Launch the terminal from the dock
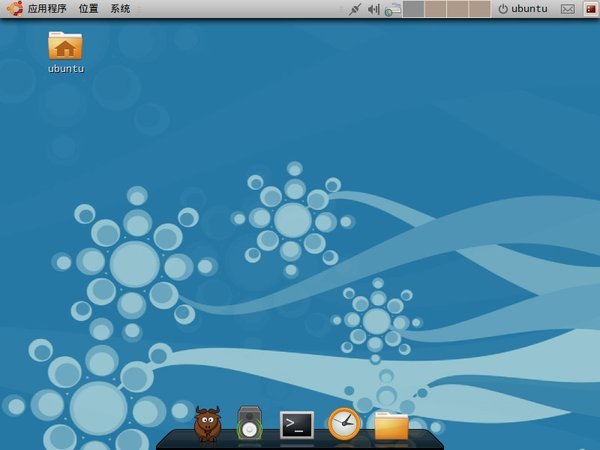The width and height of the screenshot is (600, 450). tap(297, 425)
